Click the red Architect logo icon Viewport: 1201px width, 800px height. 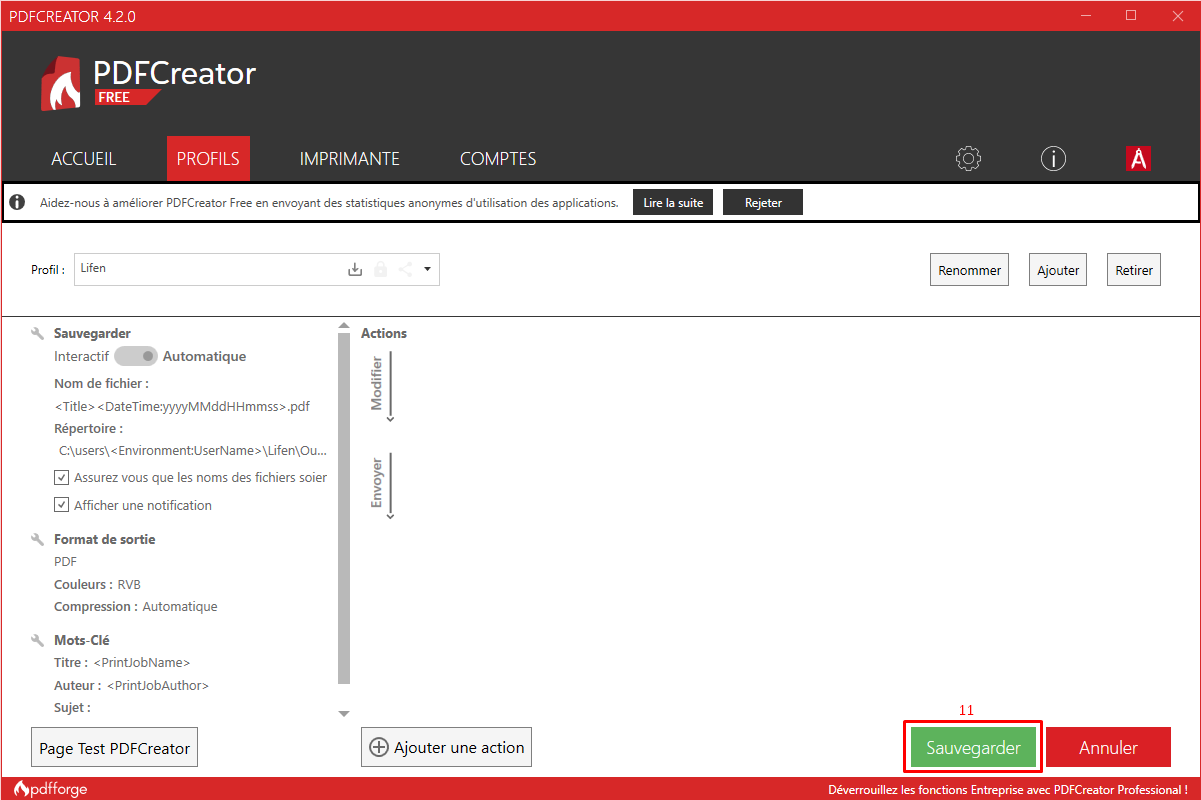click(x=1138, y=158)
